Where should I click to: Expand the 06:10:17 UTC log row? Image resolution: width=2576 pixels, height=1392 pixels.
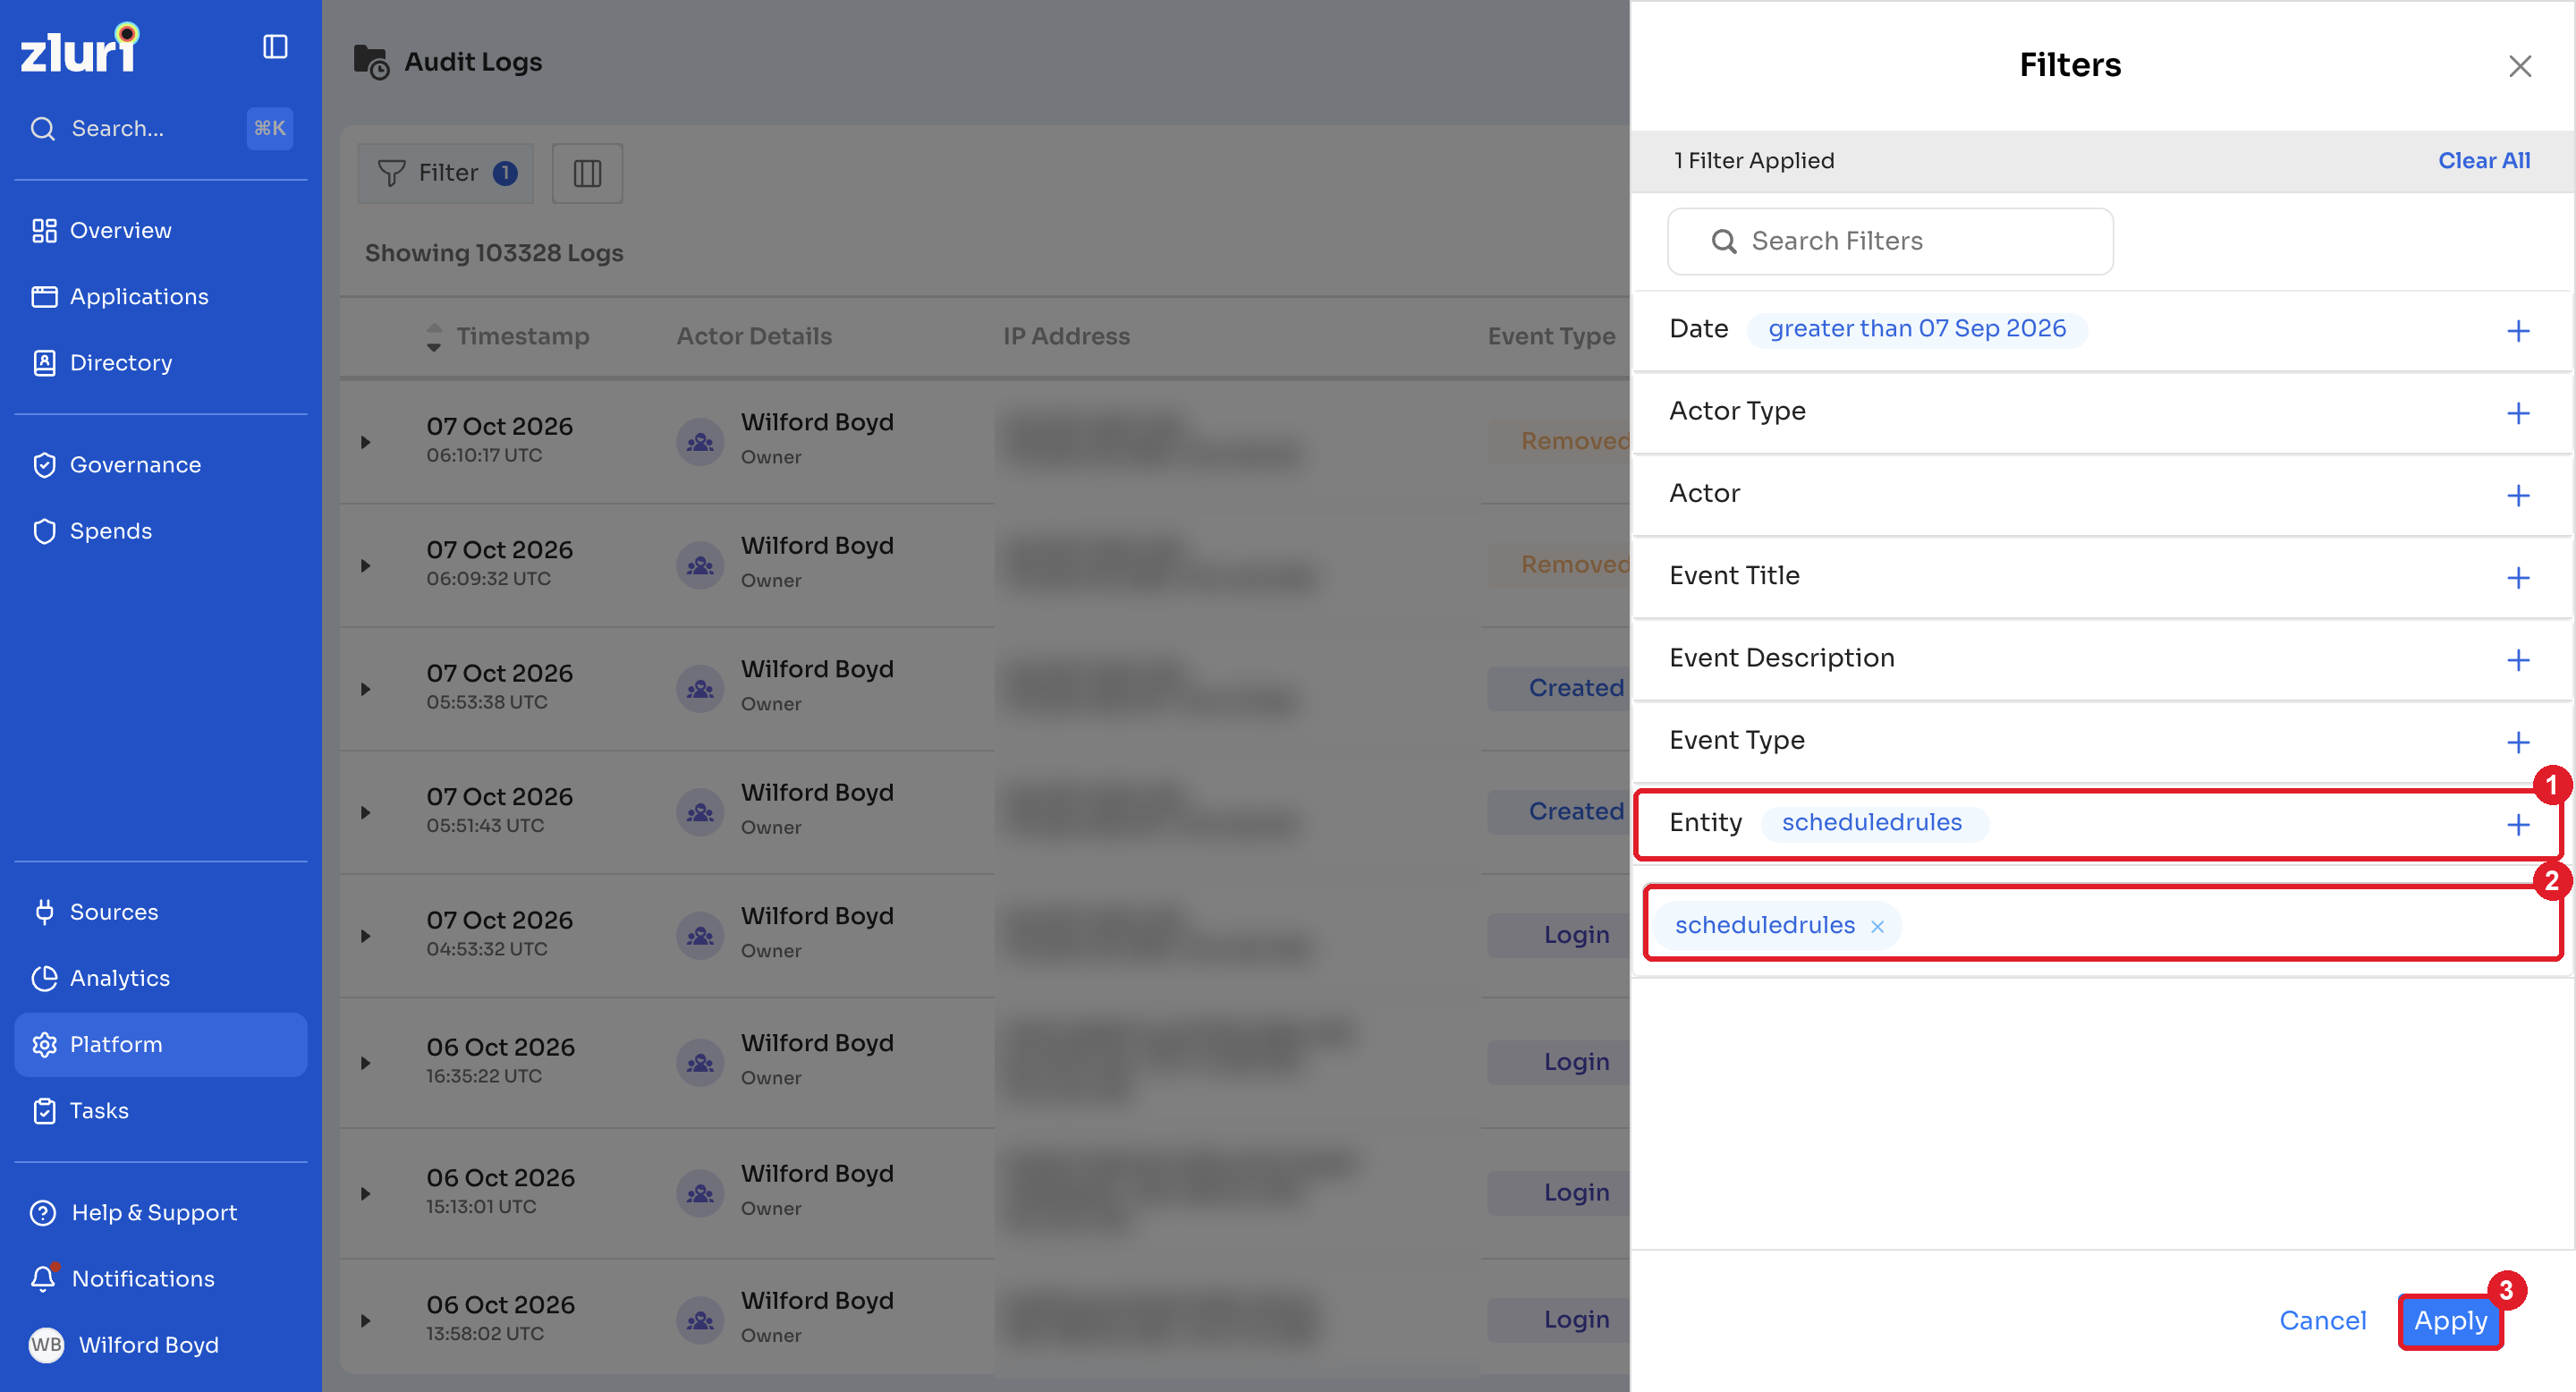[x=365, y=441]
